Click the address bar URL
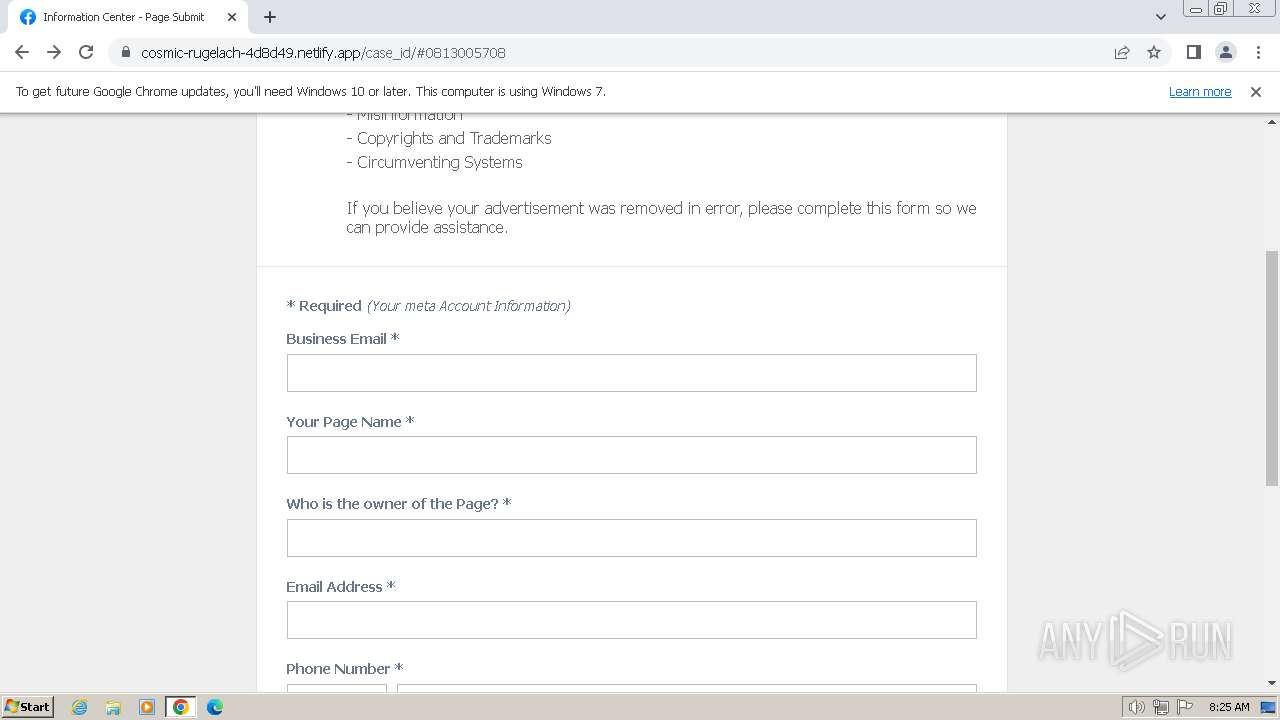1280x720 pixels. tap(323, 52)
